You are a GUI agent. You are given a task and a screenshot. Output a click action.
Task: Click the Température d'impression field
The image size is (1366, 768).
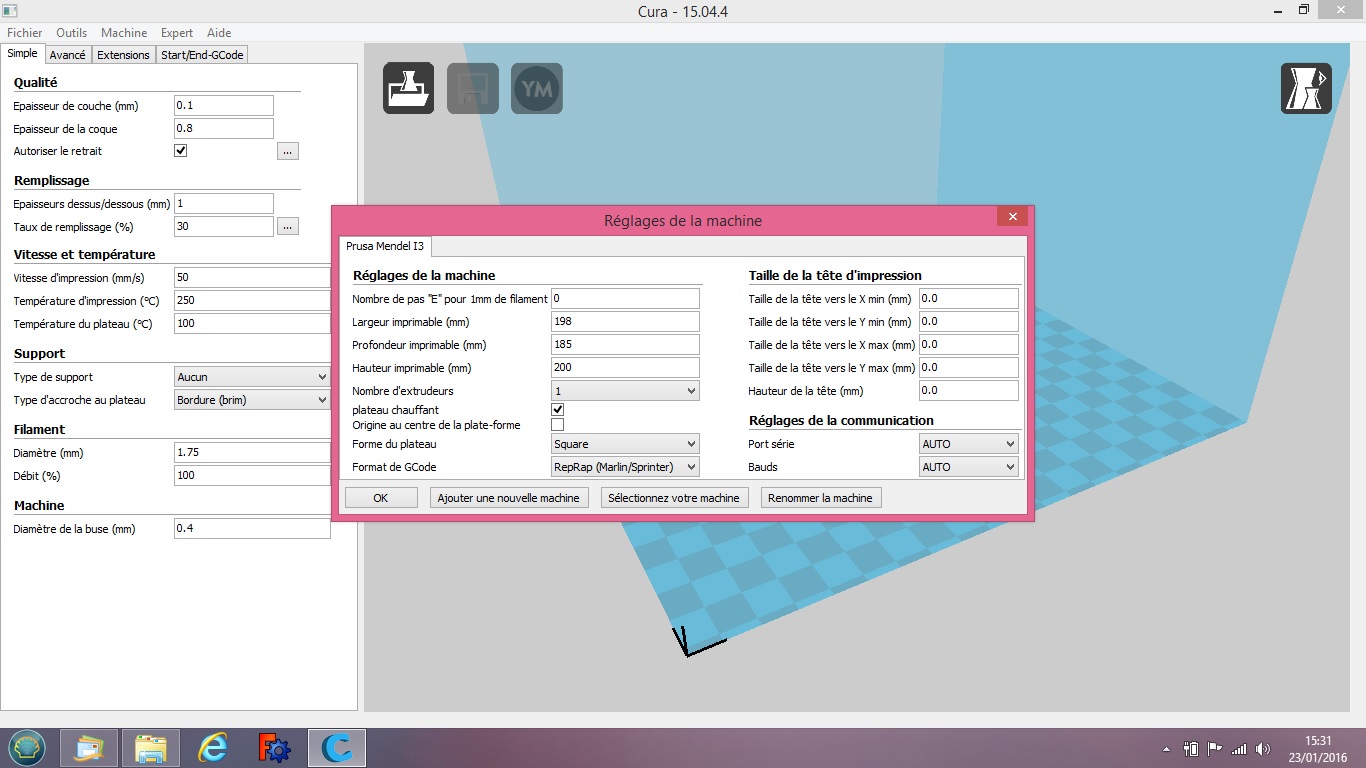point(252,300)
